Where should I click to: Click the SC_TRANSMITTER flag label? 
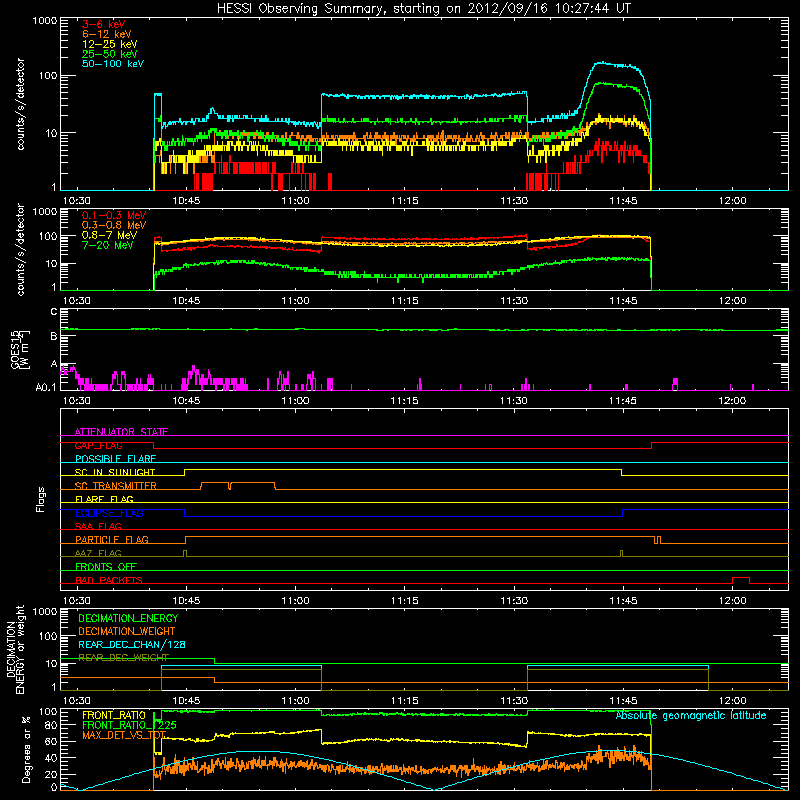115,486
